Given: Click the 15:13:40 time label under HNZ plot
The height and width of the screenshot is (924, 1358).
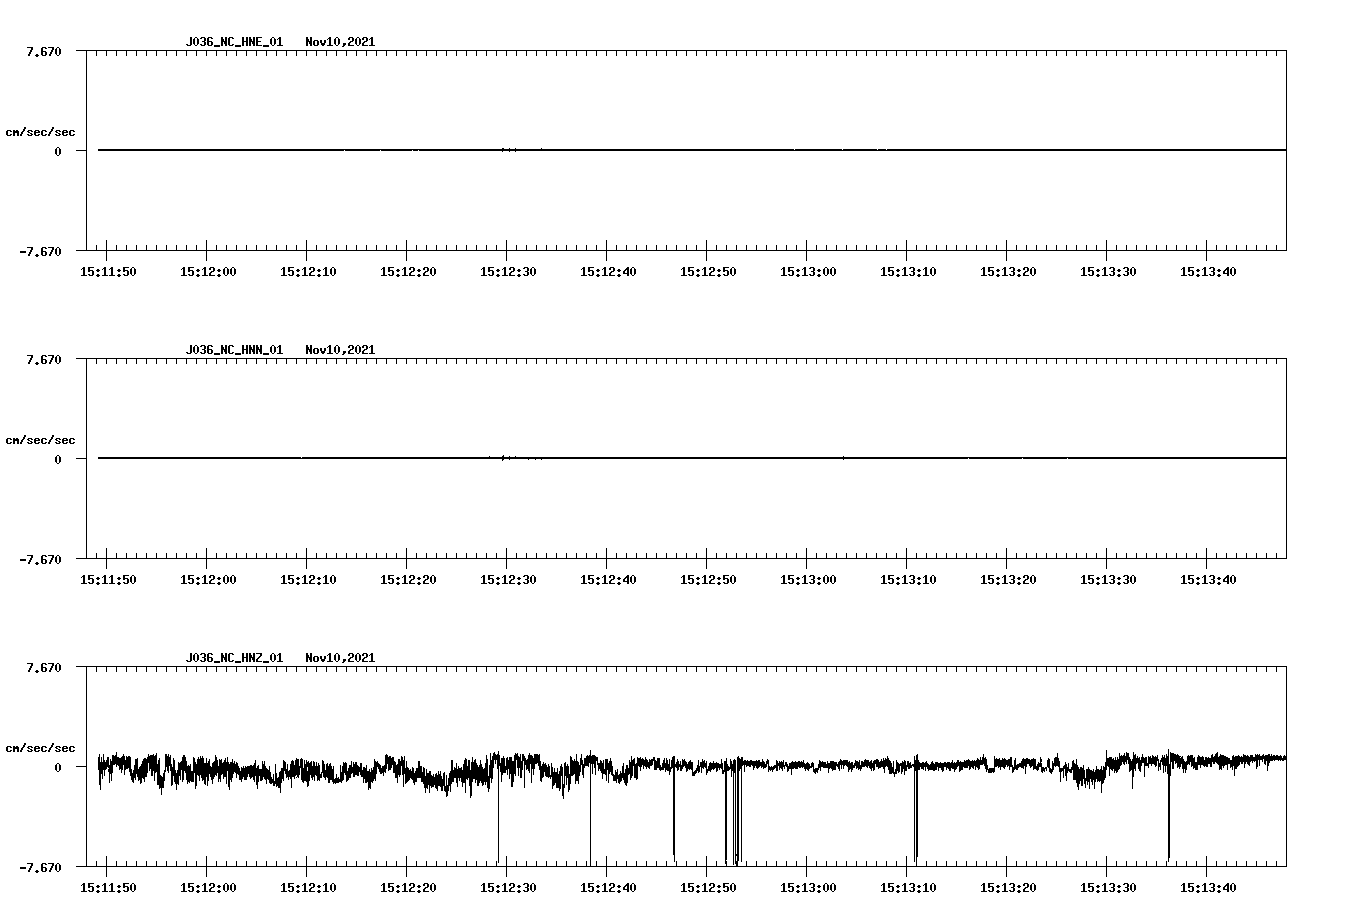Looking at the screenshot, I should pos(1208,888).
